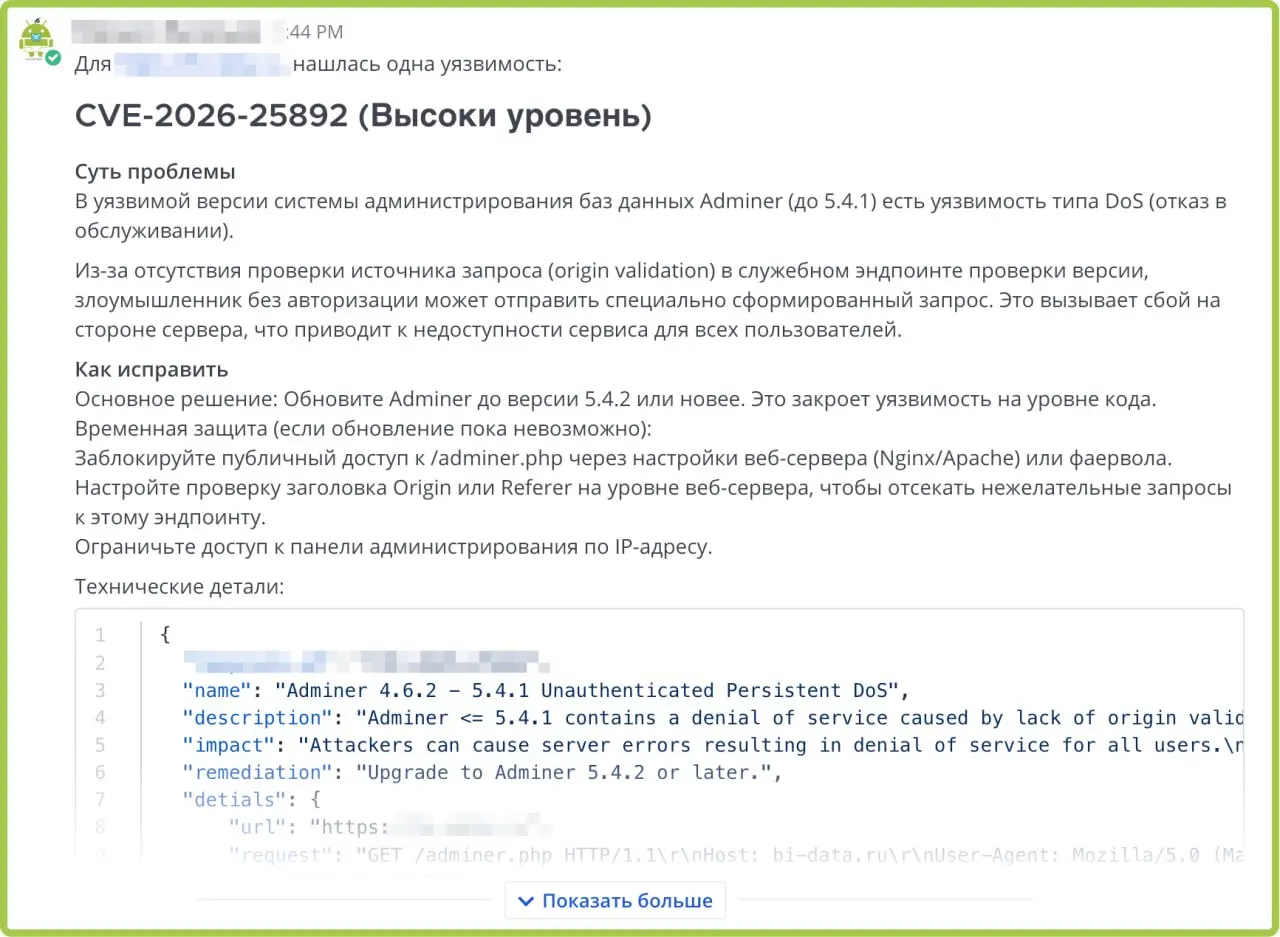Select heading "CVE-2026-25892 (Высоки уровень)"

[363, 117]
